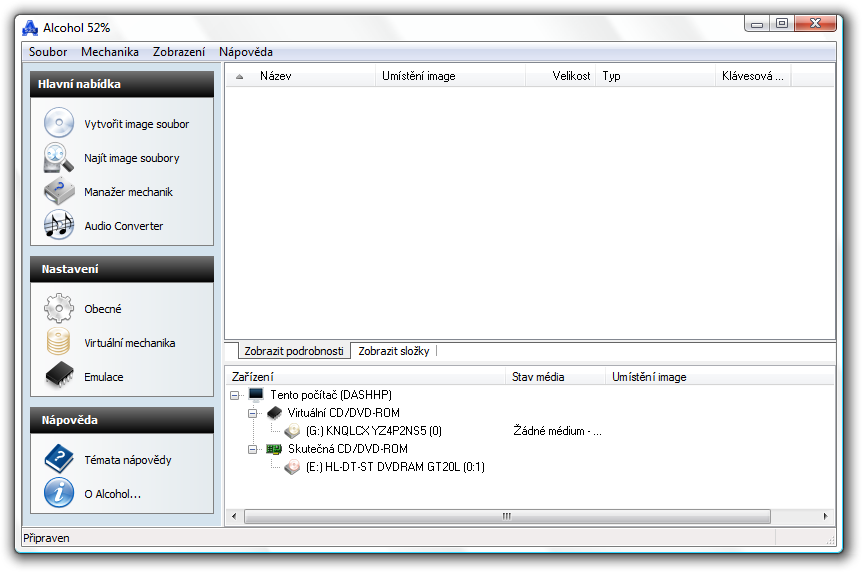Screen dimensions: 862x572
Task: Click horizontal scrollbar right arrow
Action: point(825,516)
